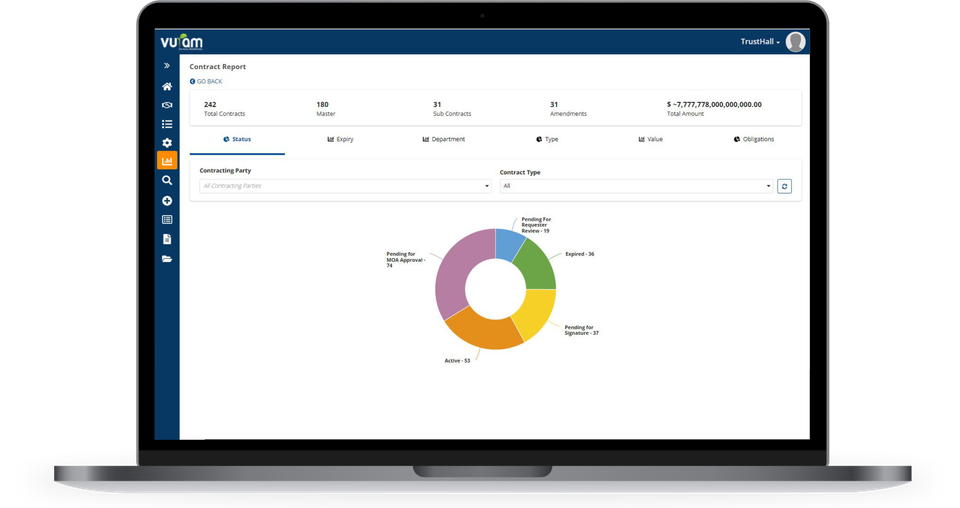Open the handshake contracts icon

[x=167, y=105]
